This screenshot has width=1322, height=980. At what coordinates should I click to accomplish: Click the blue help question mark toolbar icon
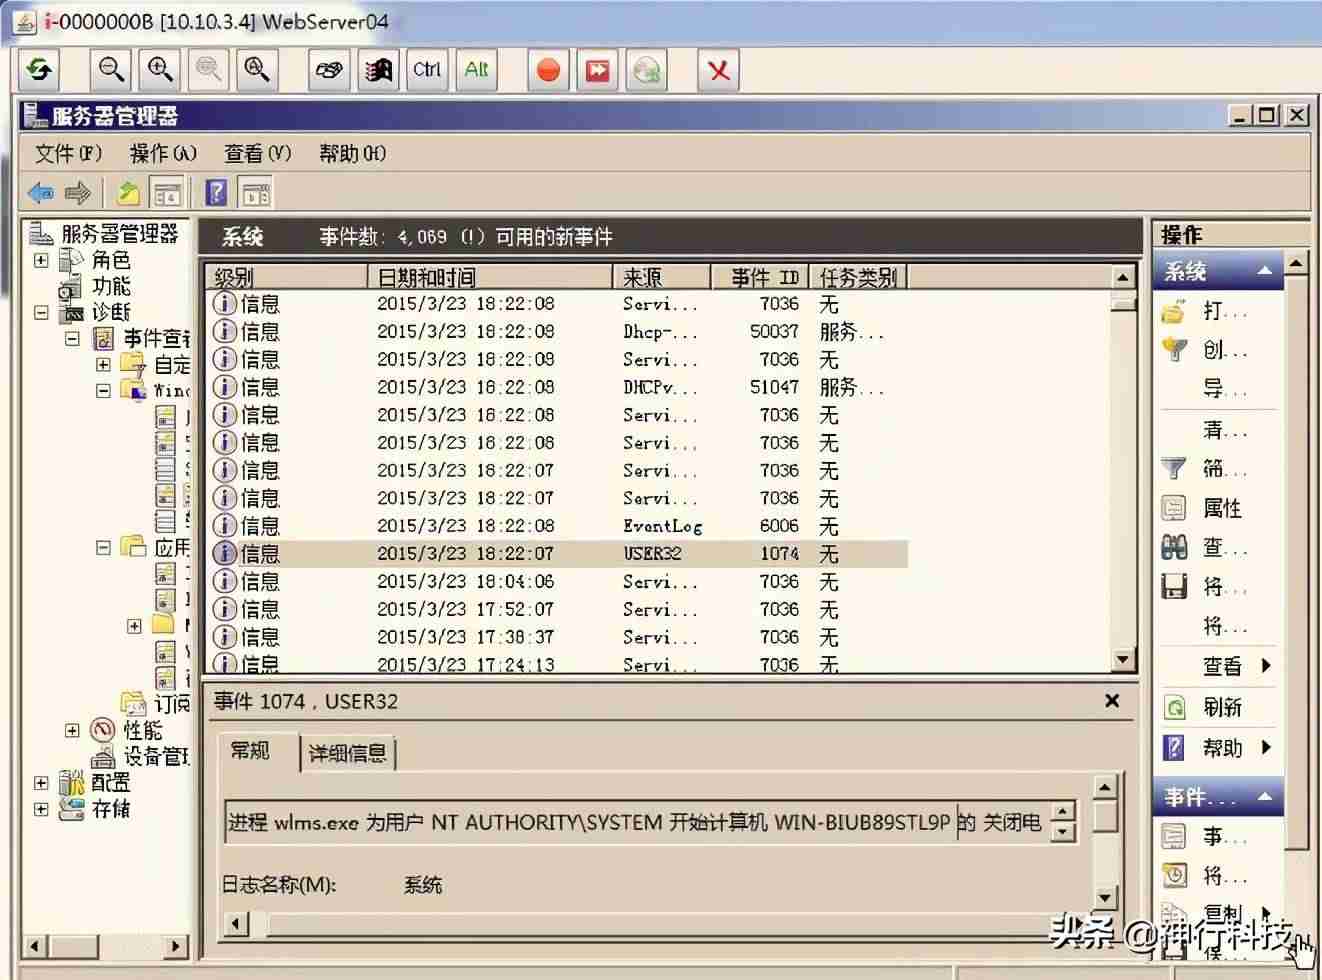pyautogui.click(x=216, y=192)
